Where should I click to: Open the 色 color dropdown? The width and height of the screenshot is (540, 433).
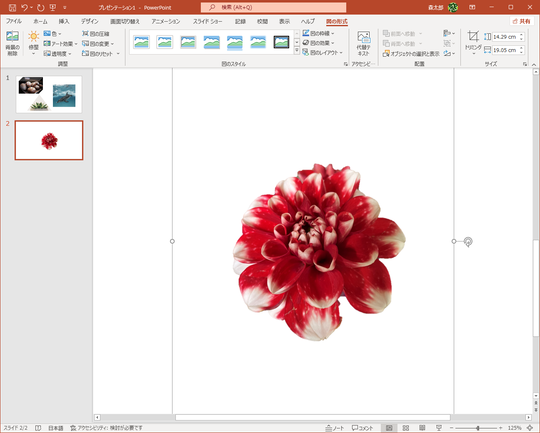[52, 34]
